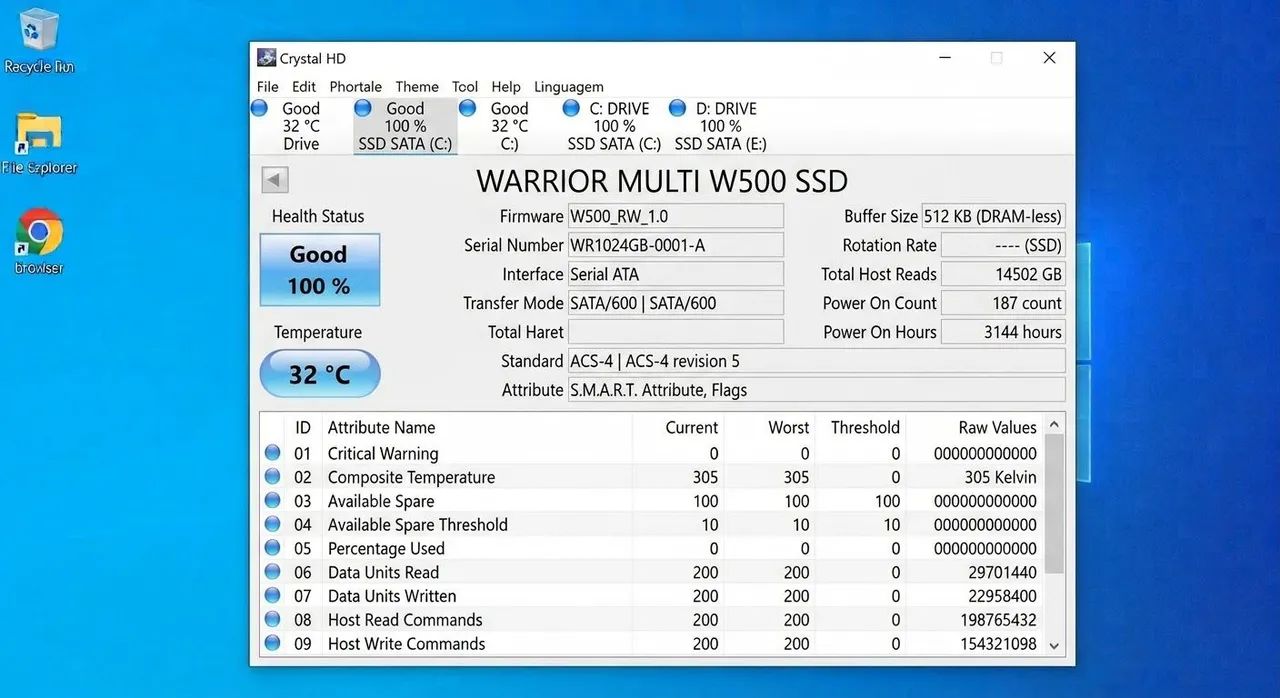Select Available Spare row status orb
Screen dimensions: 1280x698
tap(272, 501)
